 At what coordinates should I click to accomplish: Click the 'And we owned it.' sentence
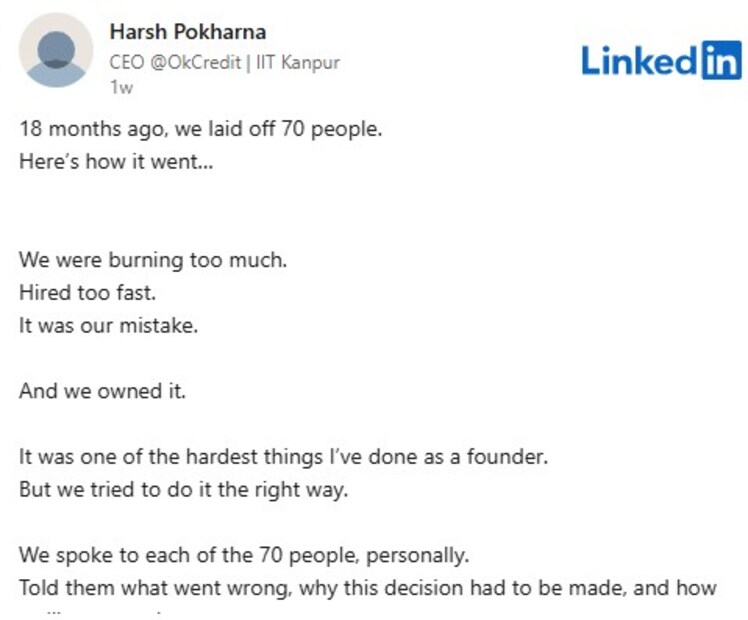pyautogui.click(x=102, y=391)
